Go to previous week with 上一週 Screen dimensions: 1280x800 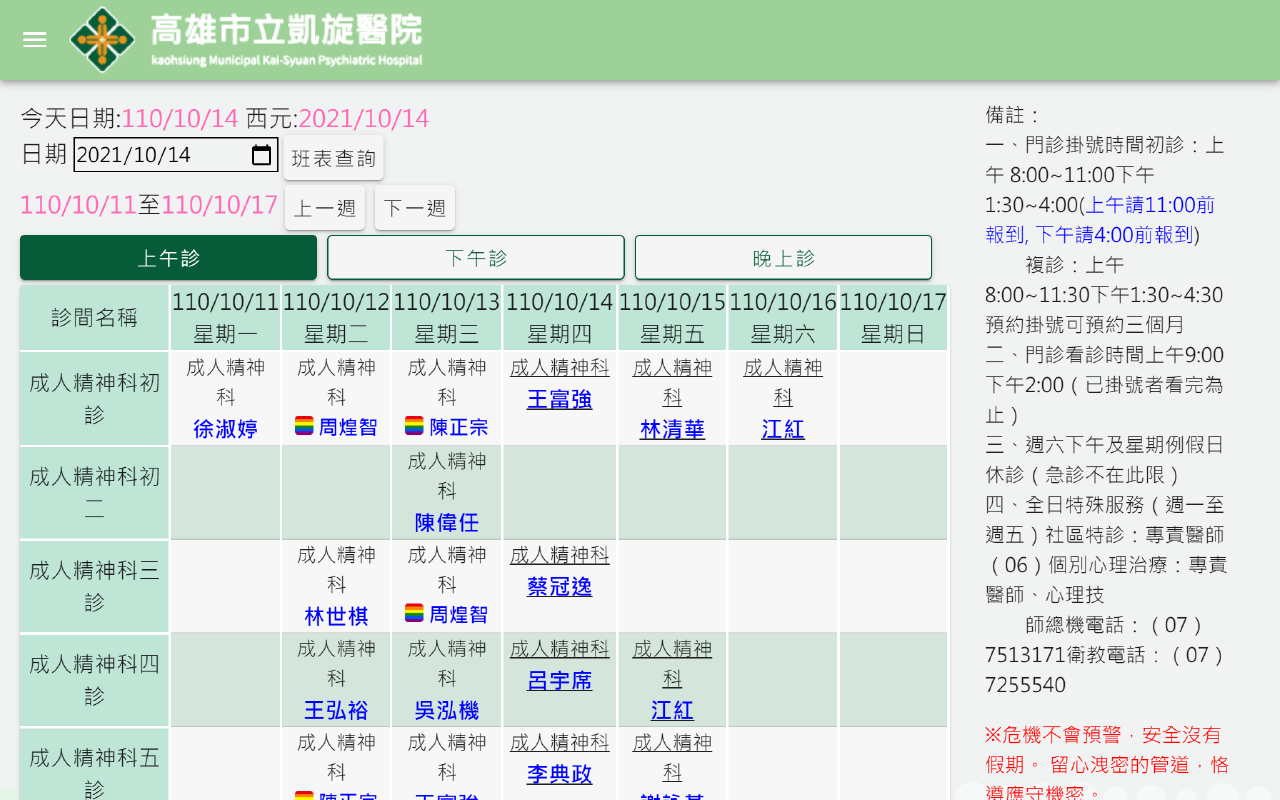(325, 208)
